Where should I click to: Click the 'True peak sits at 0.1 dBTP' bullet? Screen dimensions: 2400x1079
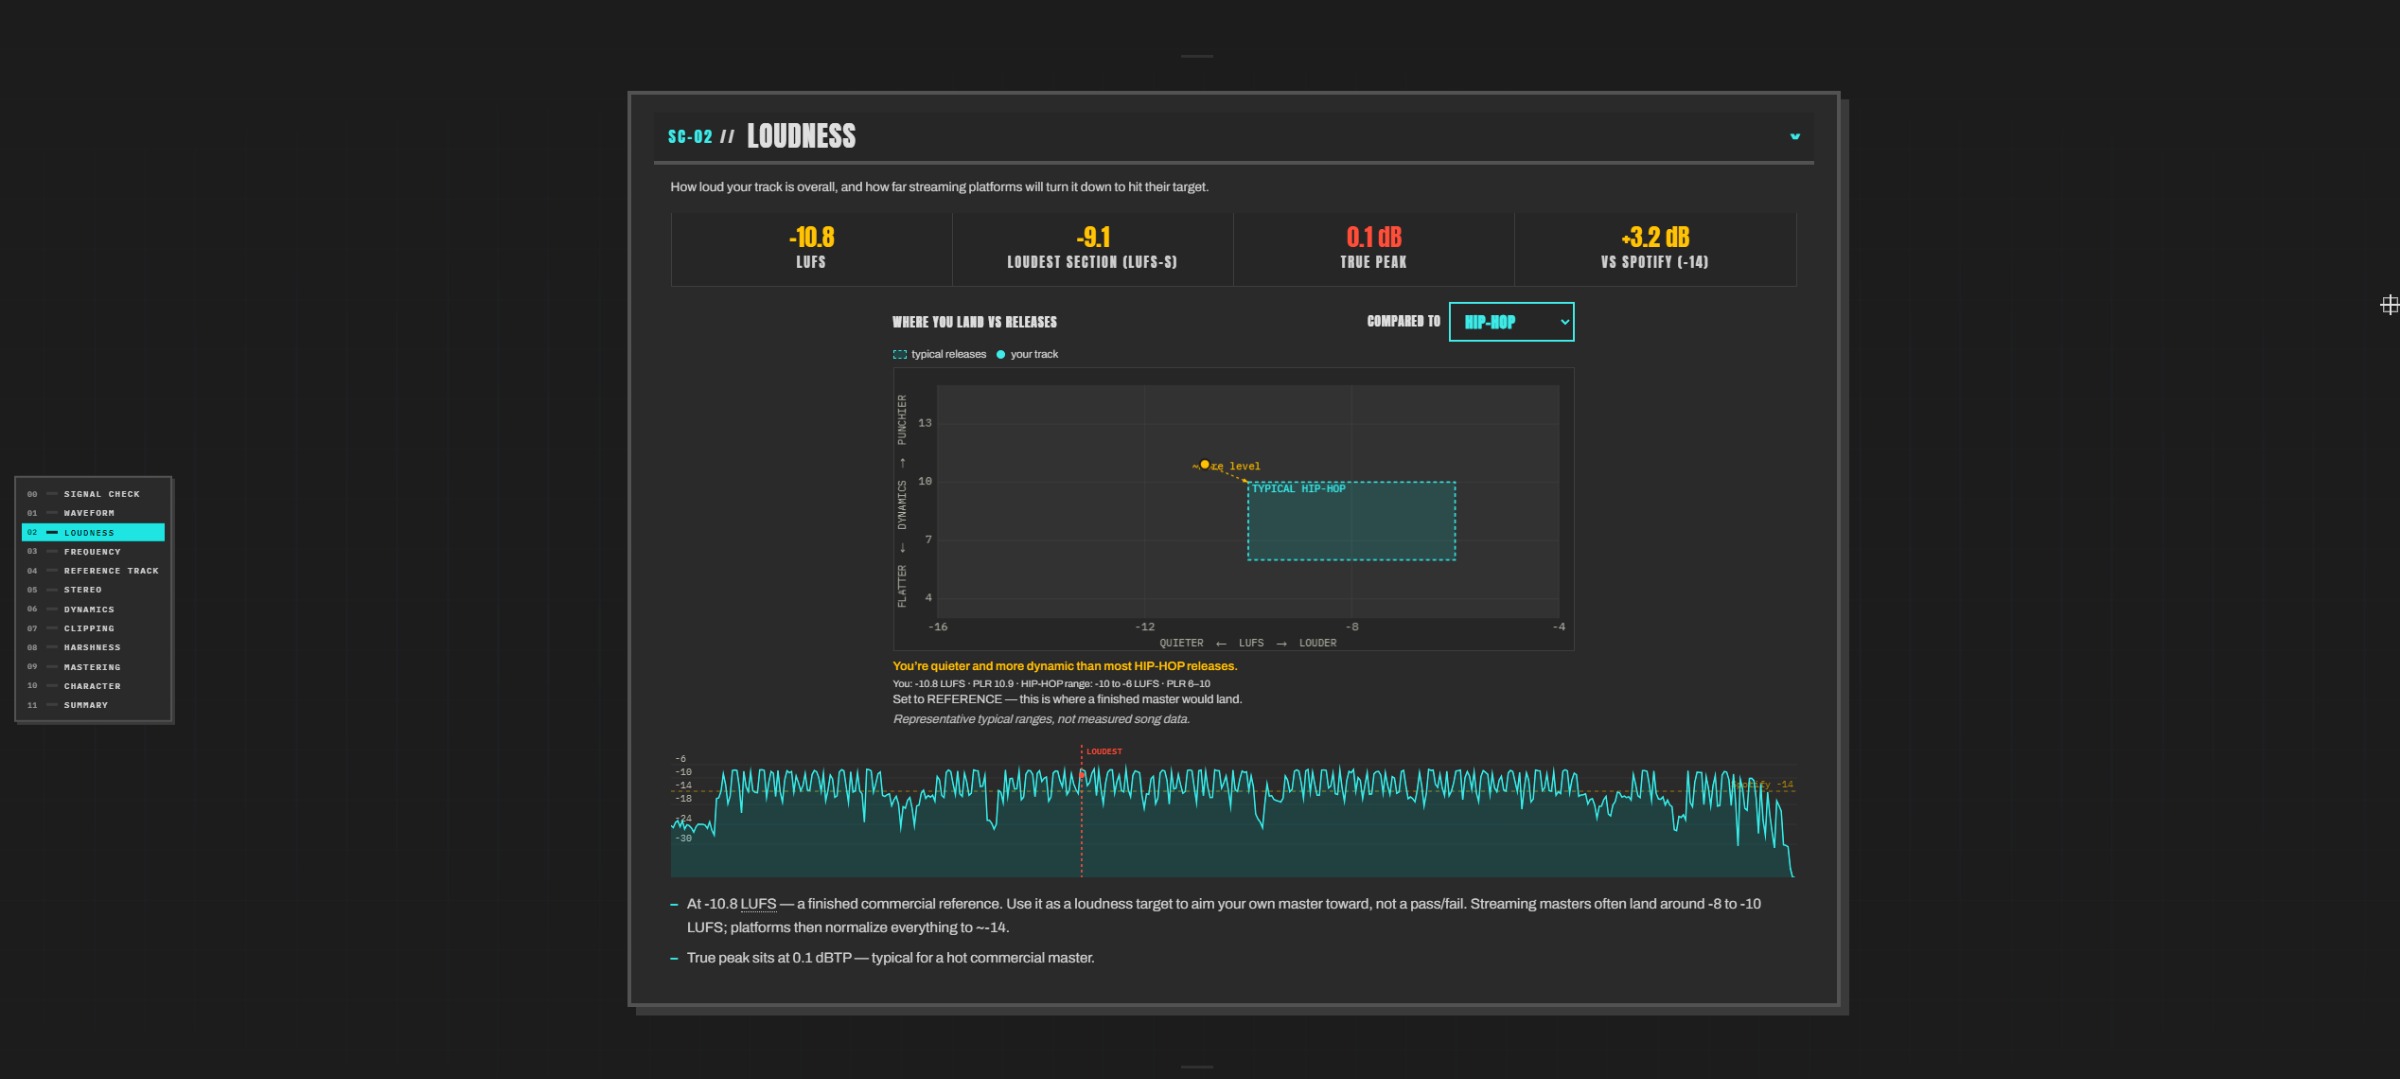click(x=890, y=958)
